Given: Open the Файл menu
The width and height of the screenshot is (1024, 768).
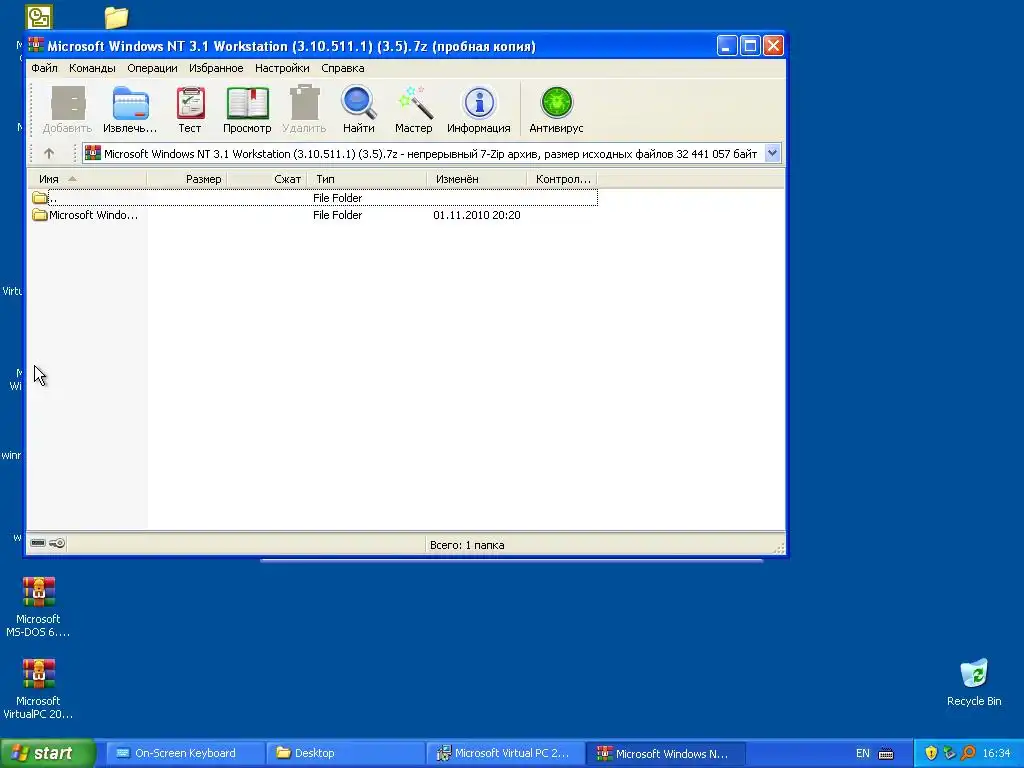Looking at the screenshot, I should (x=44, y=68).
